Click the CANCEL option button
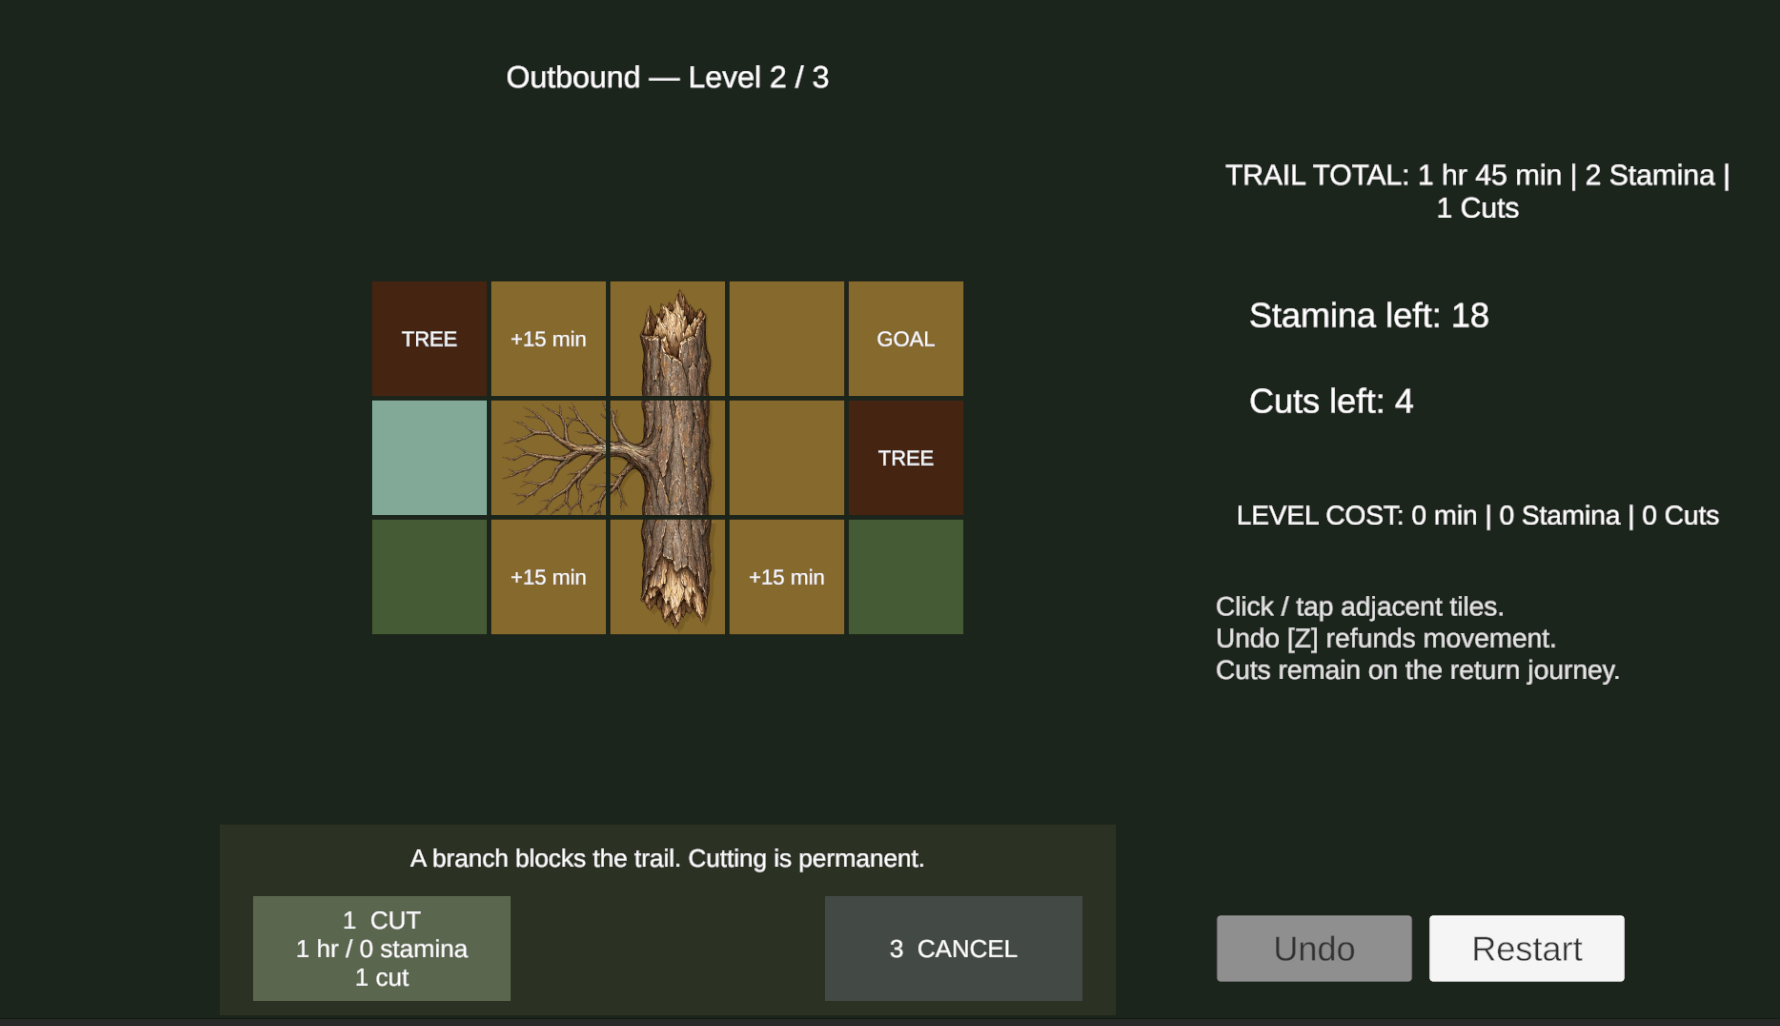The width and height of the screenshot is (1780, 1026). [x=953, y=948]
